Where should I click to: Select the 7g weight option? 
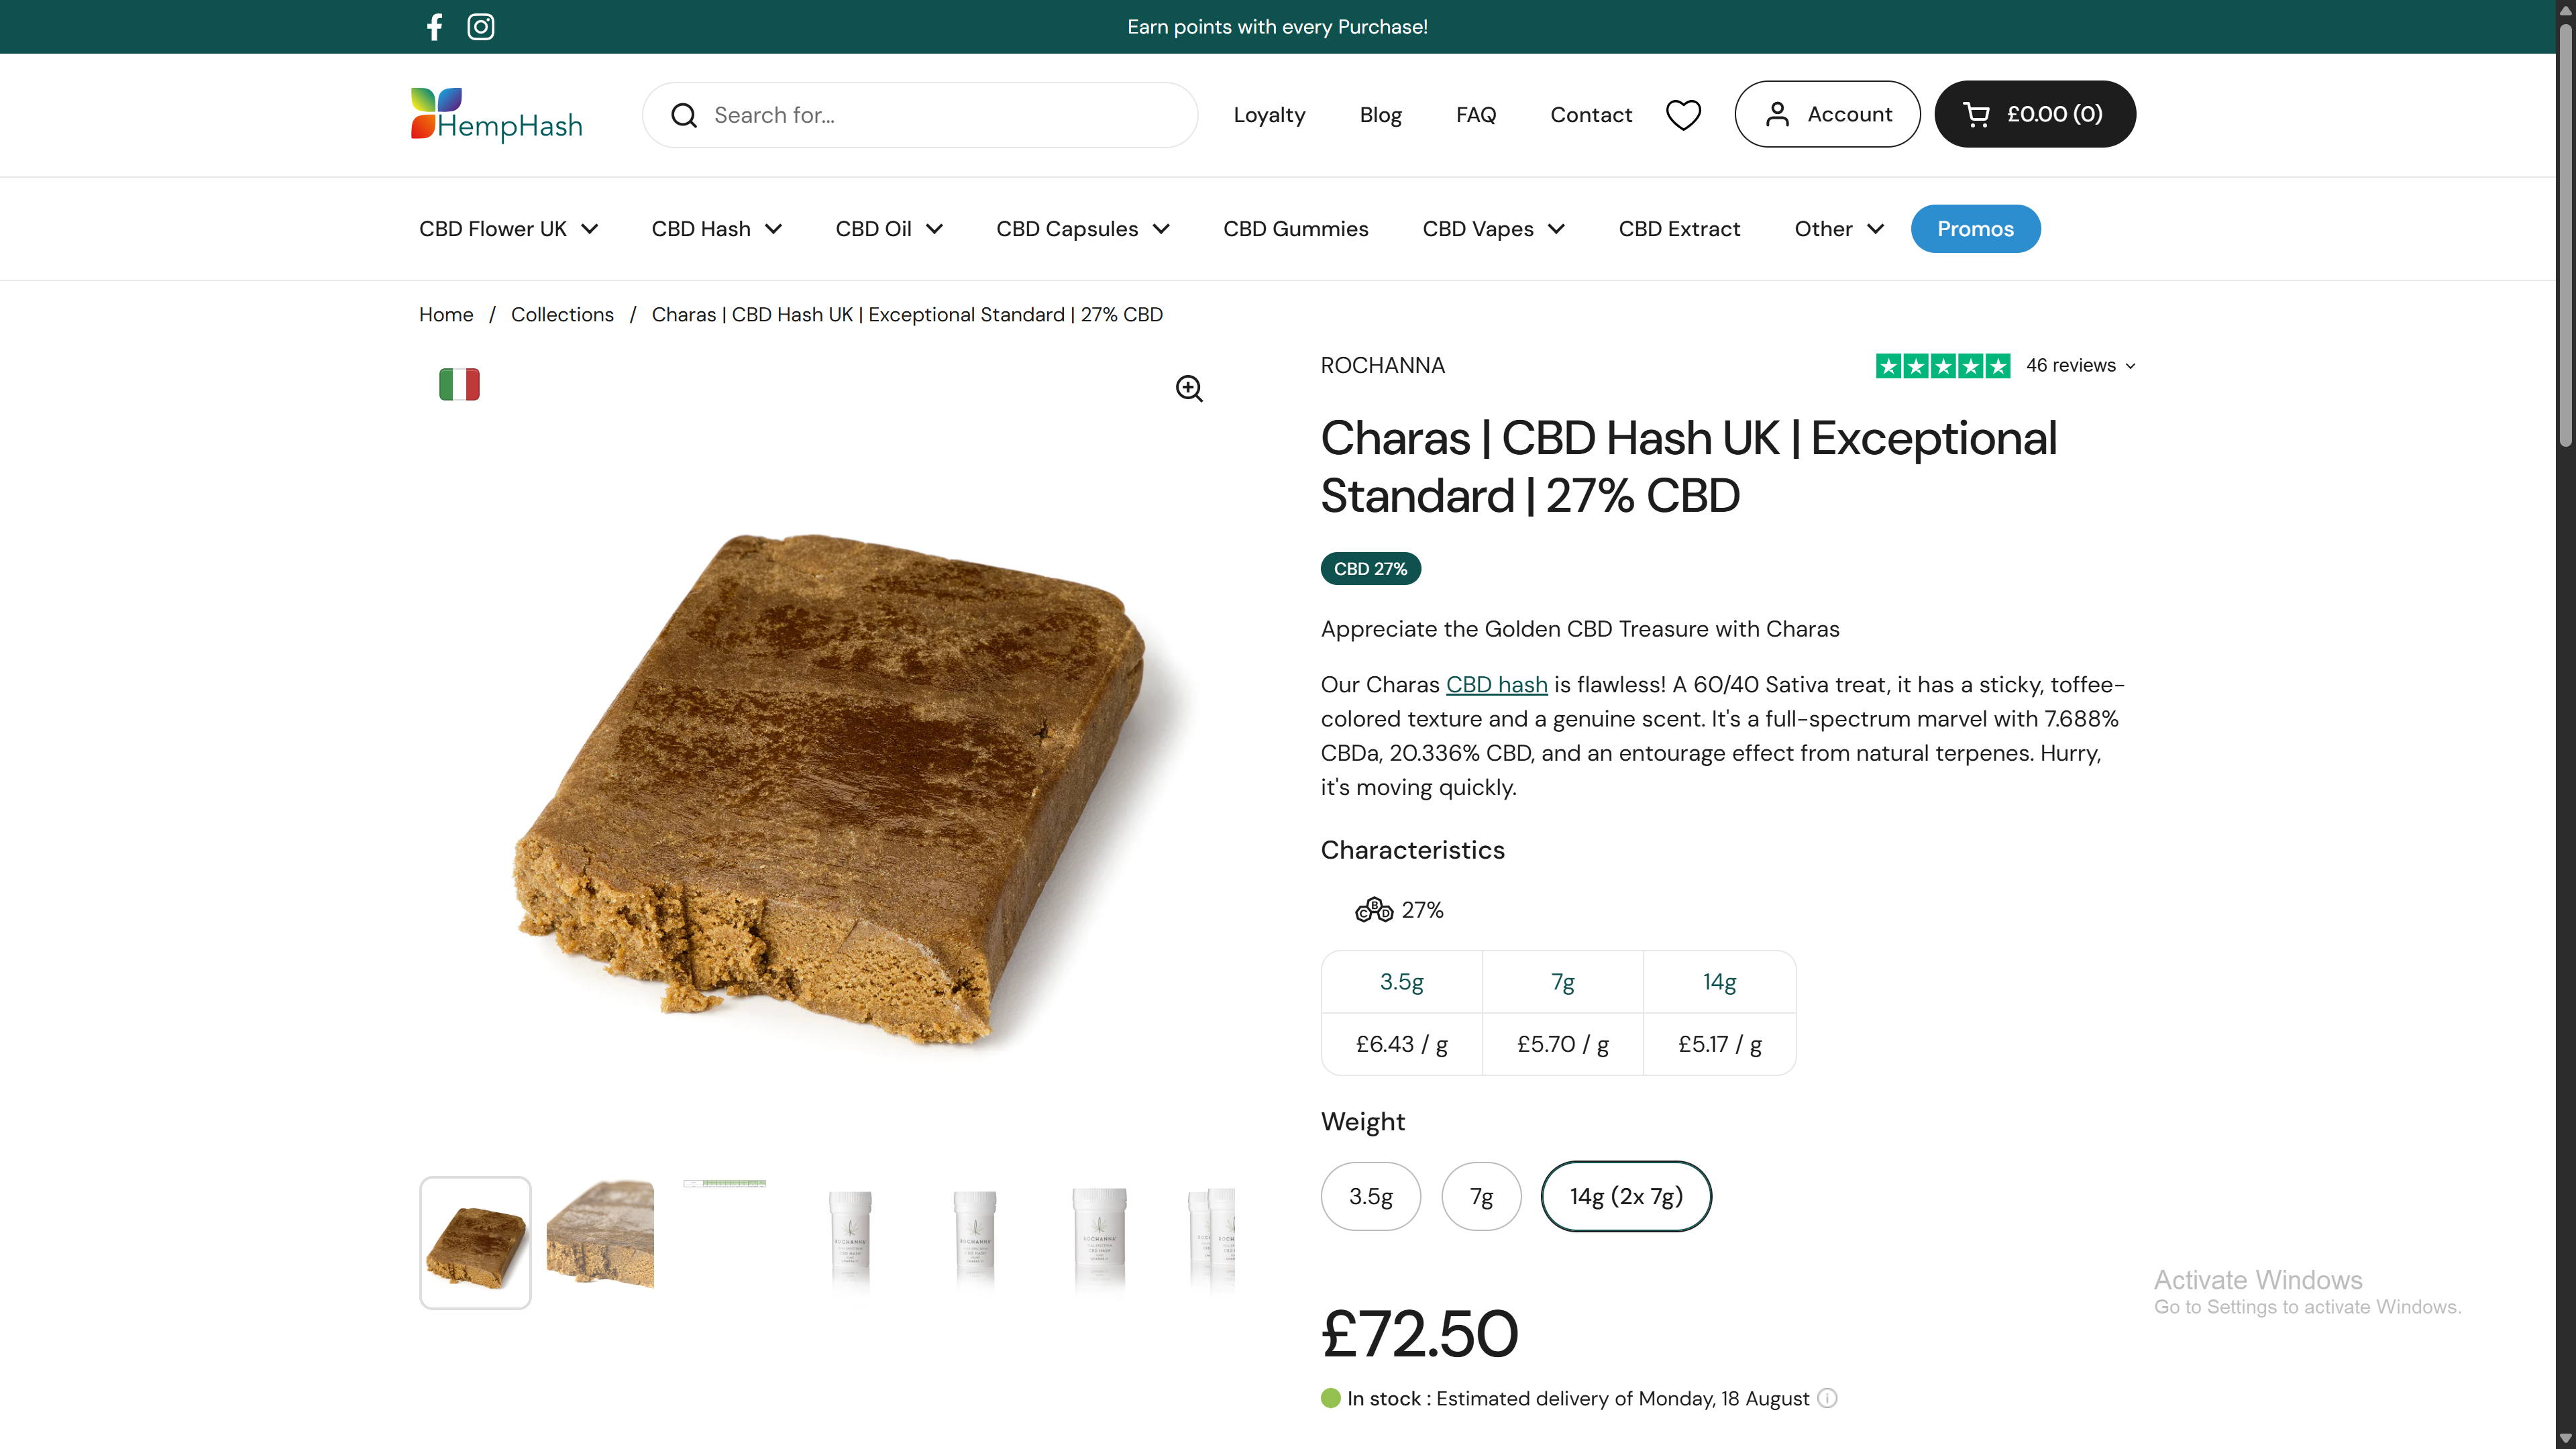coord(1481,1196)
